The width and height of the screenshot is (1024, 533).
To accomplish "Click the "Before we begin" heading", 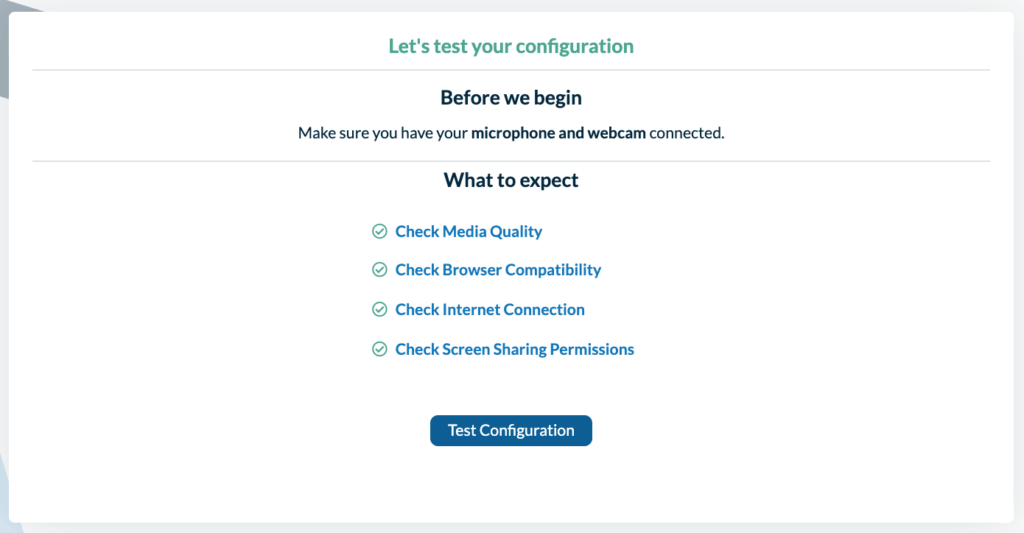I will (511, 98).
